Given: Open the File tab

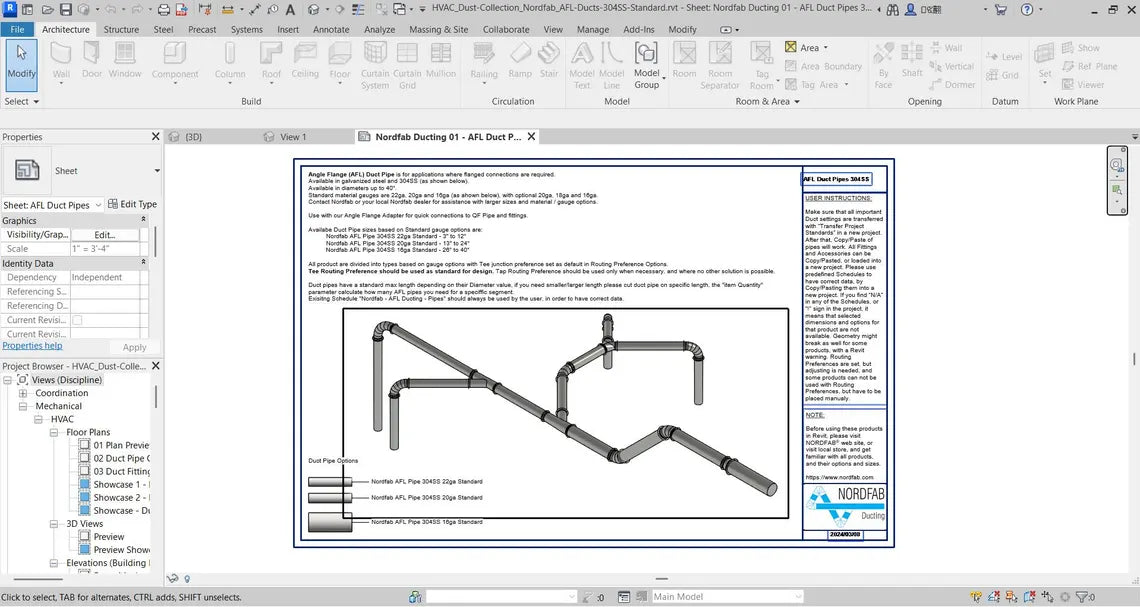Looking at the screenshot, I should click(x=17, y=30).
